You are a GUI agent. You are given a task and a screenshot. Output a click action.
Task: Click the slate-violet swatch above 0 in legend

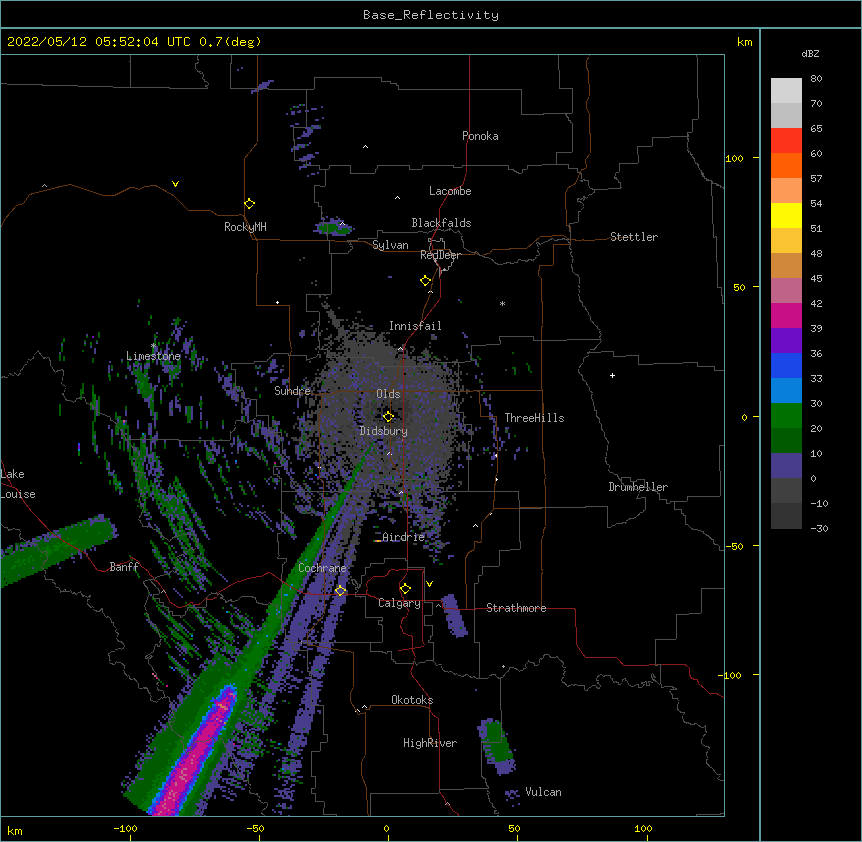[x=786, y=466]
